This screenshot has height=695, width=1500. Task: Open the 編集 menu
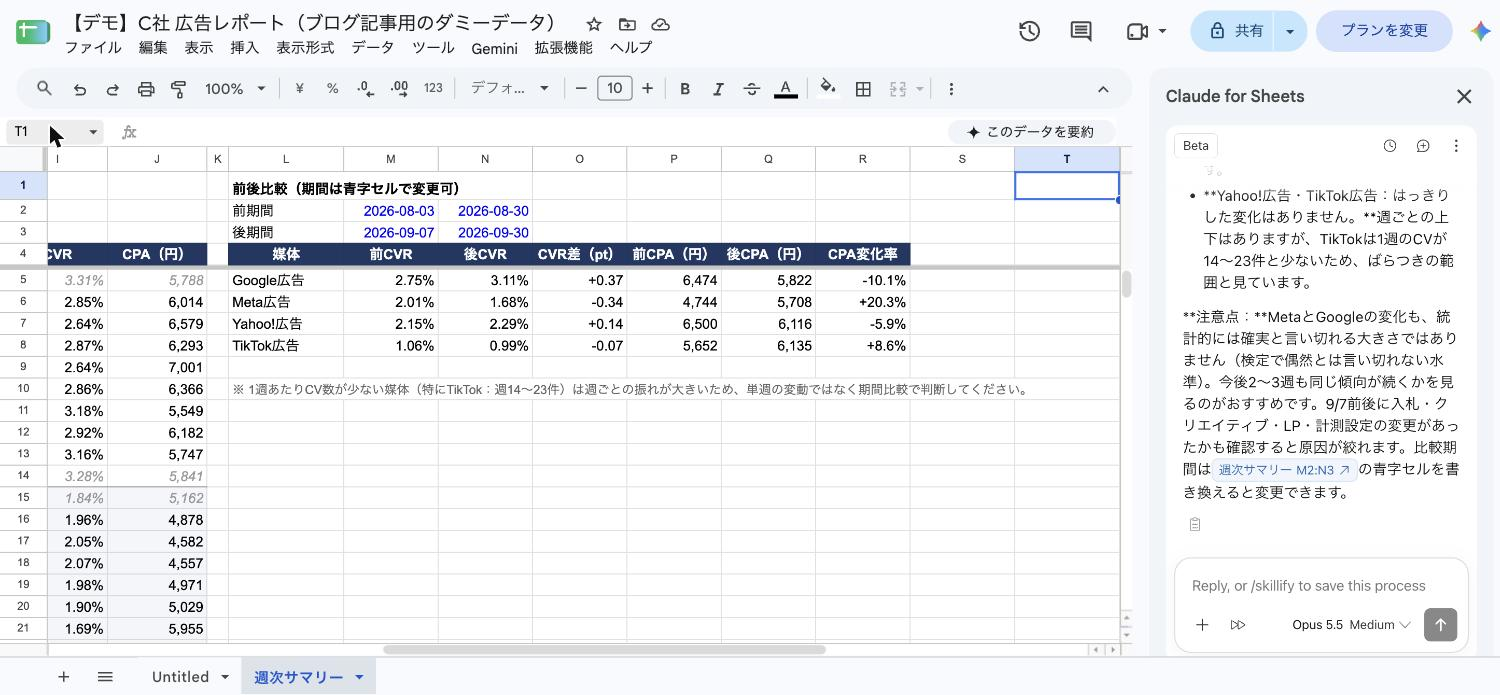[x=153, y=48]
